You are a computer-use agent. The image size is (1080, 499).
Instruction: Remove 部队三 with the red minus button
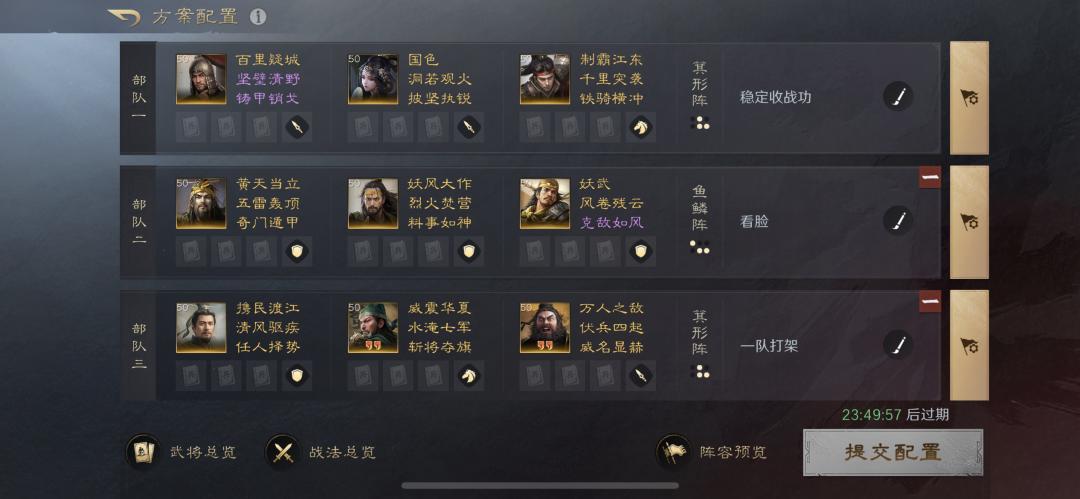click(x=930, y=301)
